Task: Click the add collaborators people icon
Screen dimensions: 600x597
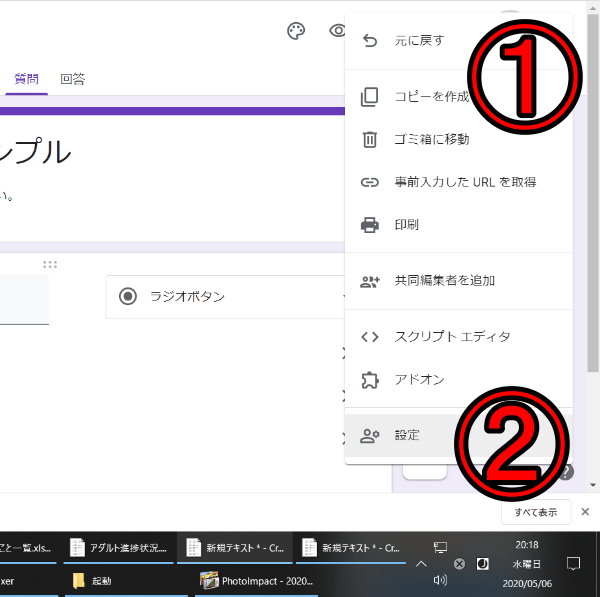Action: click(x=370, y=281)
